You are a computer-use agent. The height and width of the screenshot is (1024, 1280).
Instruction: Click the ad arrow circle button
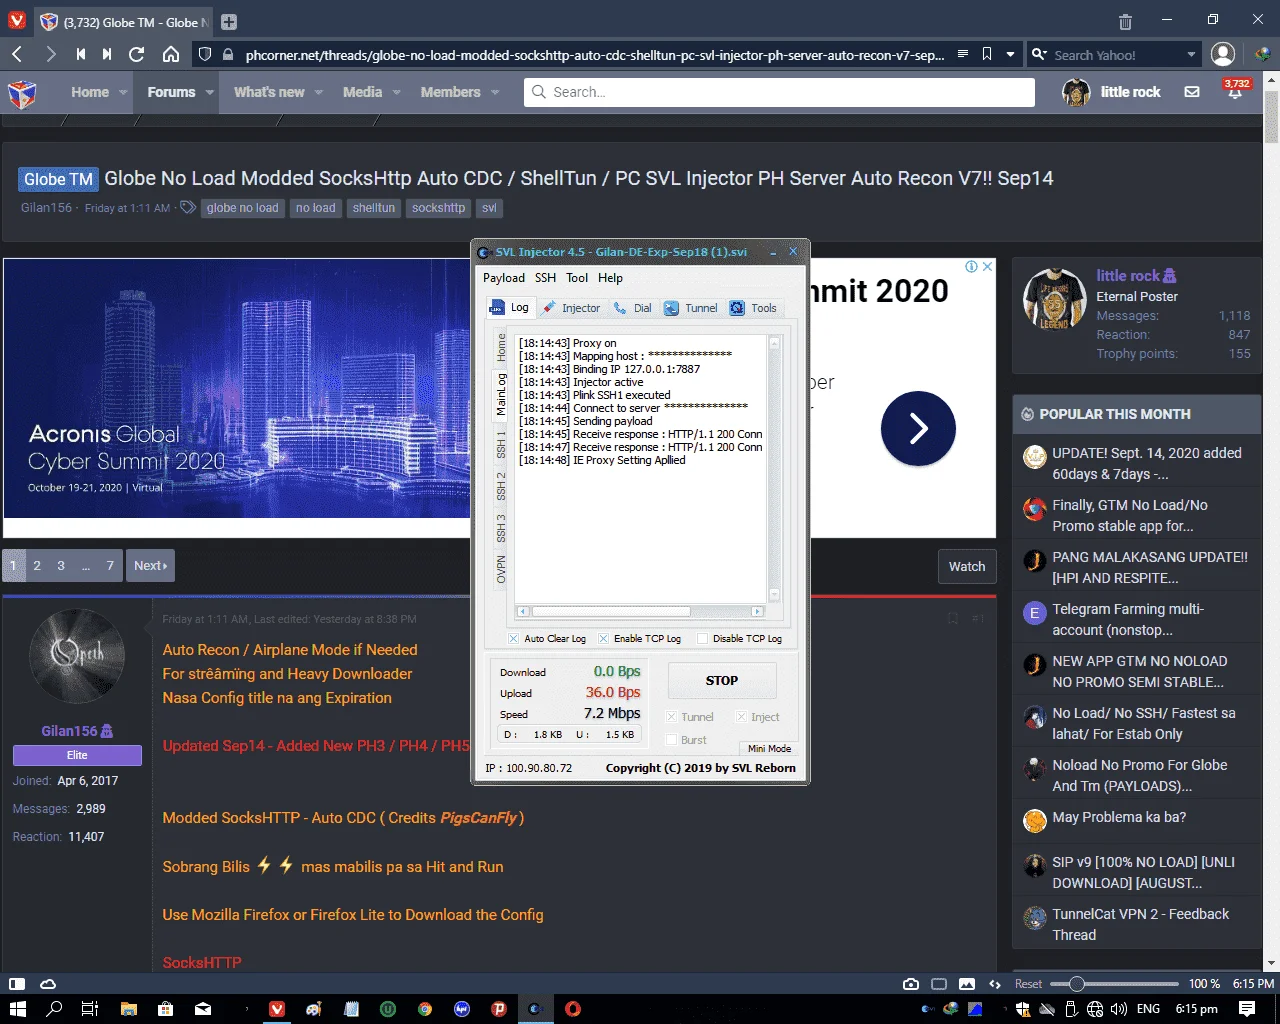pos(918,428)
